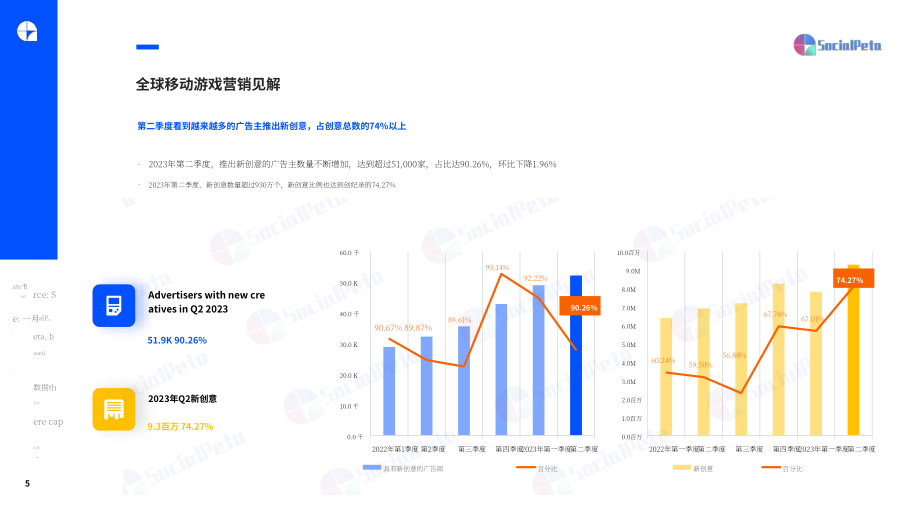Select the heading 全球移动游戏营销见解
This screenshot has width=920, height=518.
click(208, 84)
